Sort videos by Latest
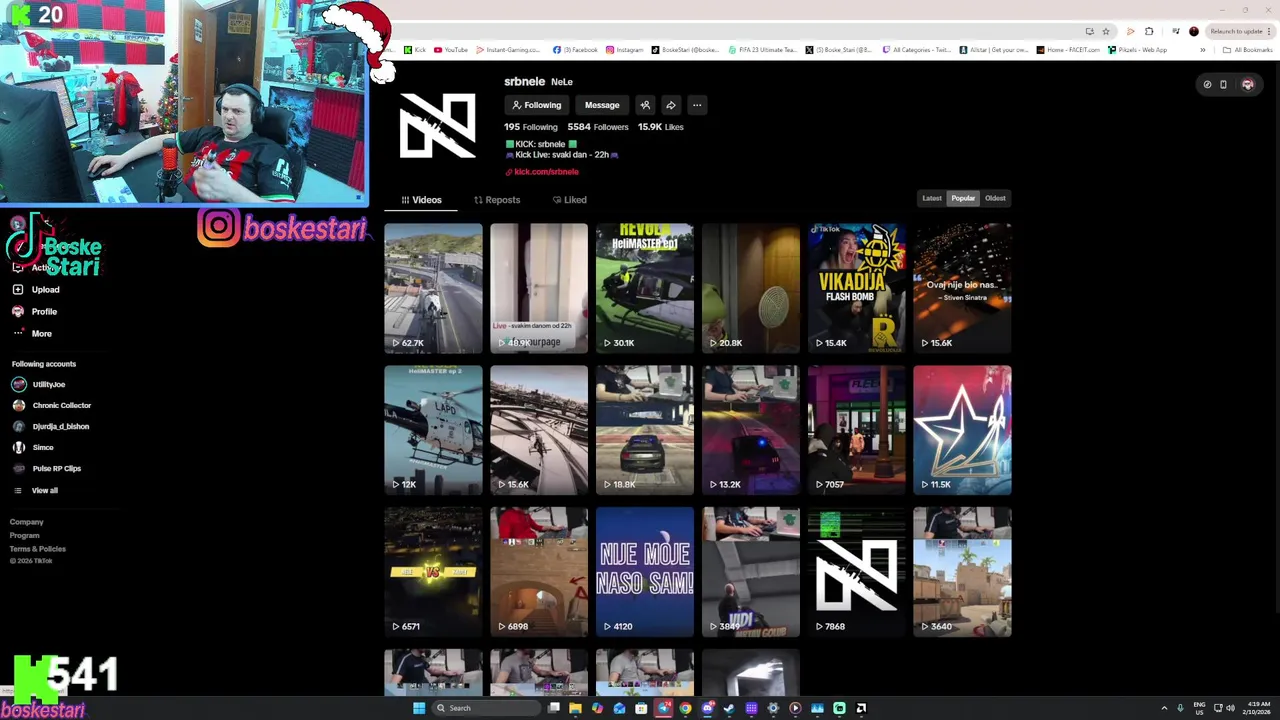Image resolution: width=1280 pixels, height=720 pixels. [x=932, y=198]
